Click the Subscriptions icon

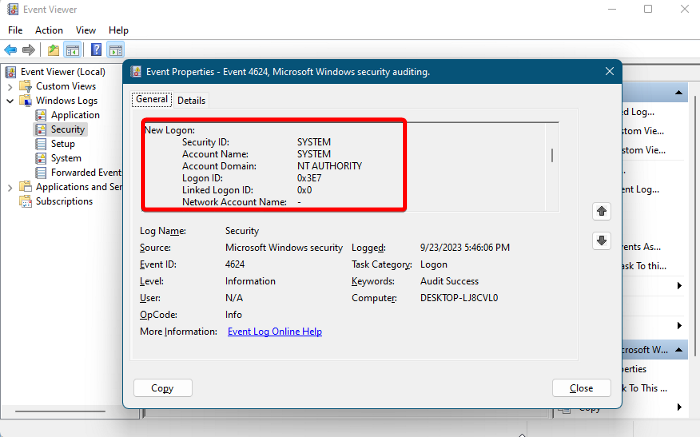tap(26, 201)
